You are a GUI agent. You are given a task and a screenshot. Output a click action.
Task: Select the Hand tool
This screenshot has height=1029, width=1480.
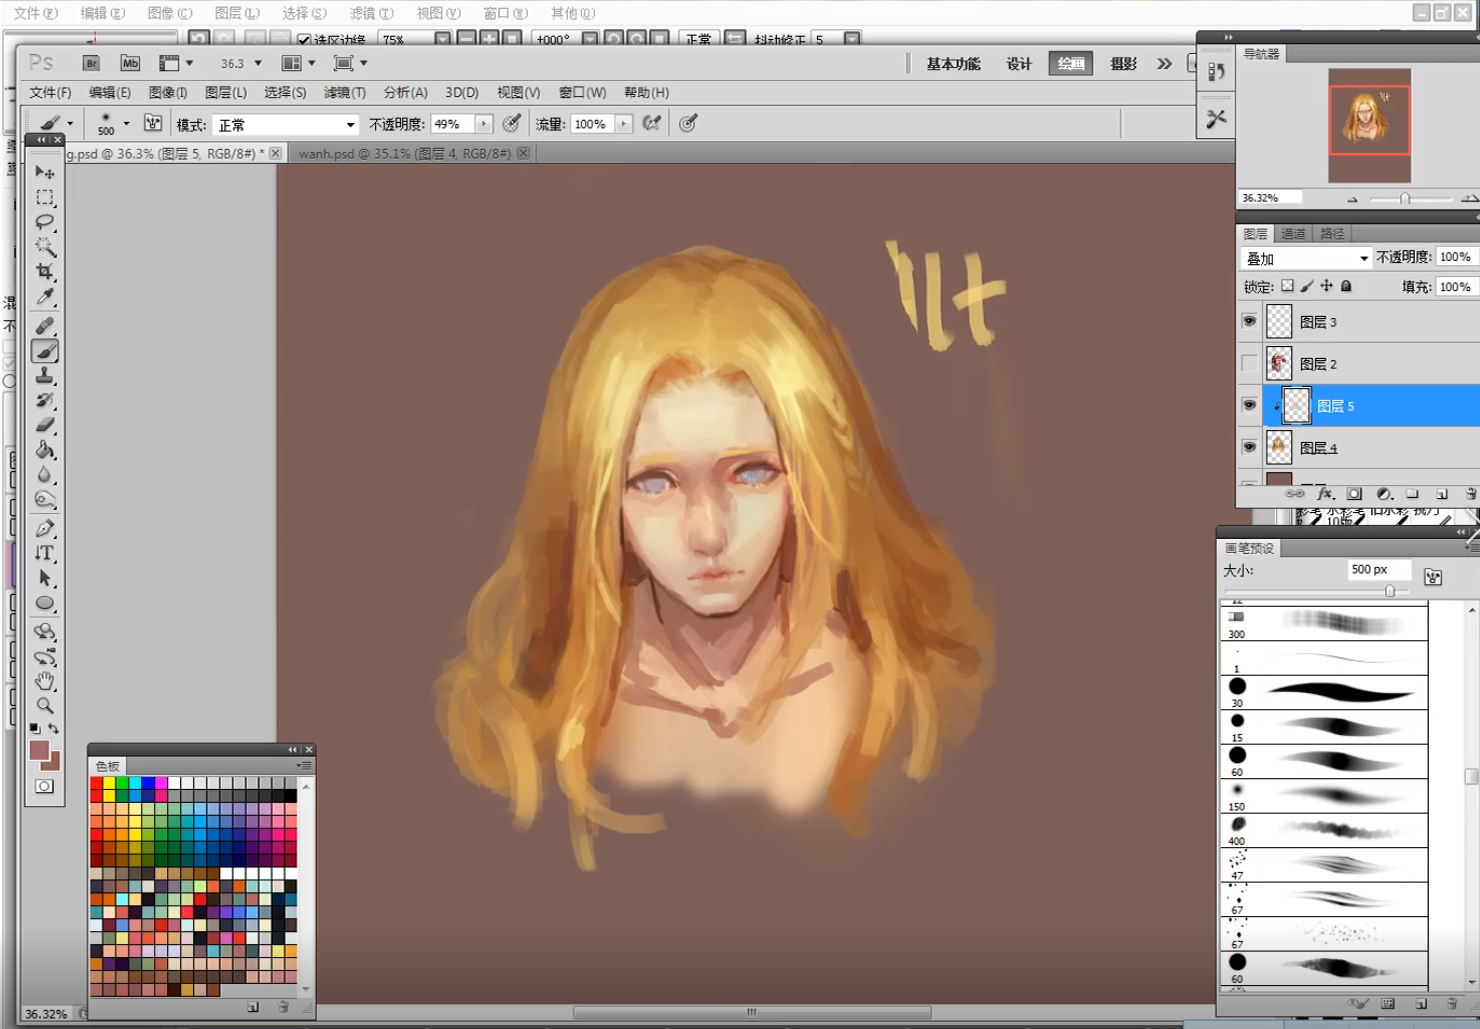point(45,681)
